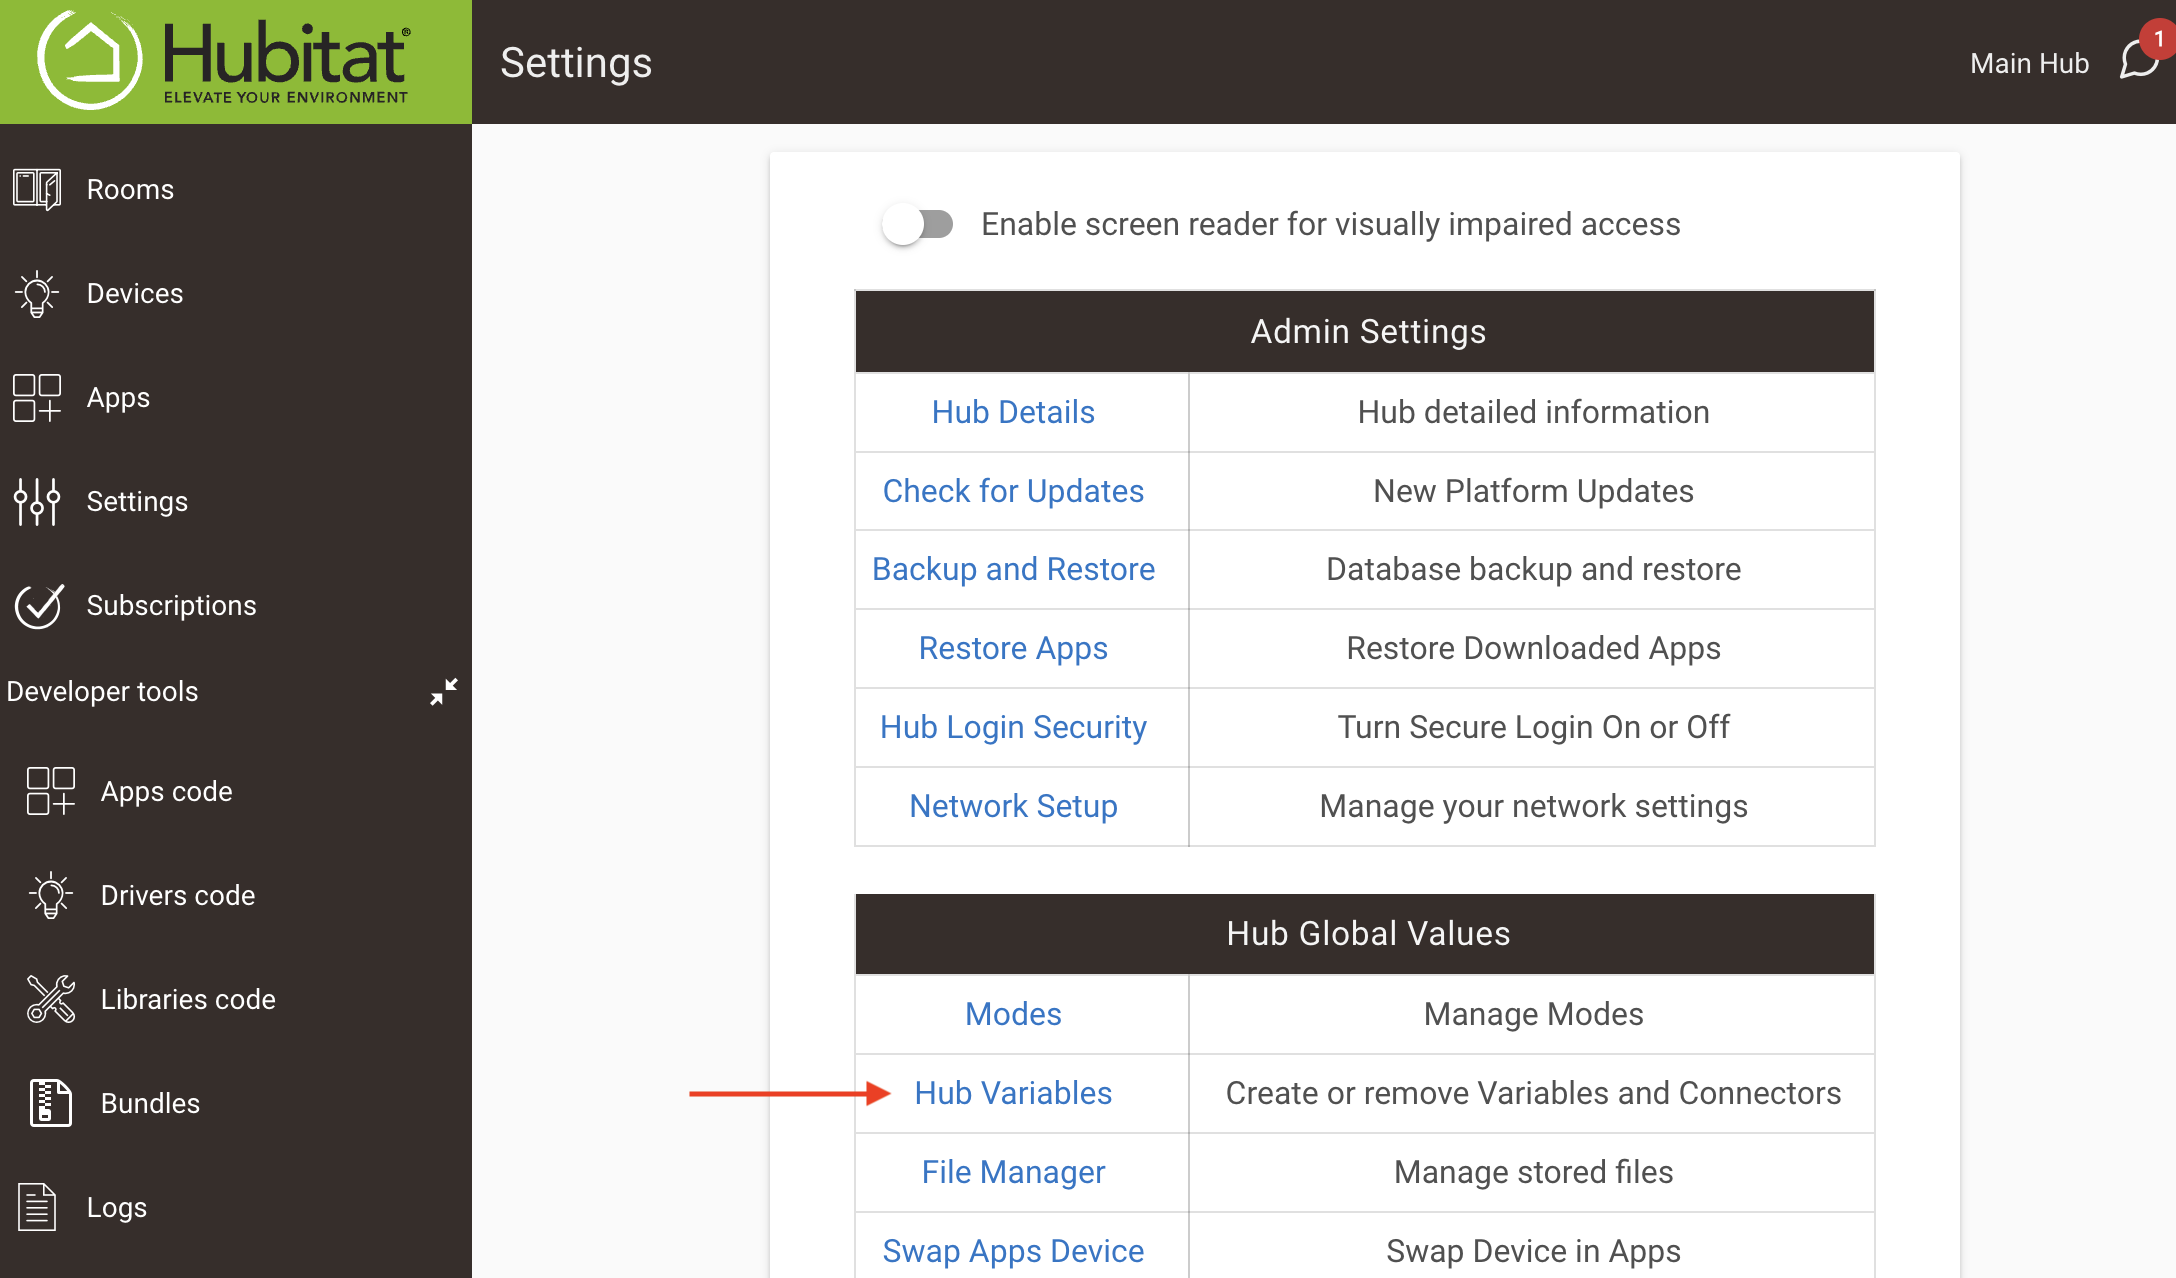
Task: Toggle the screen reader switch
Action: pos(917,224)
